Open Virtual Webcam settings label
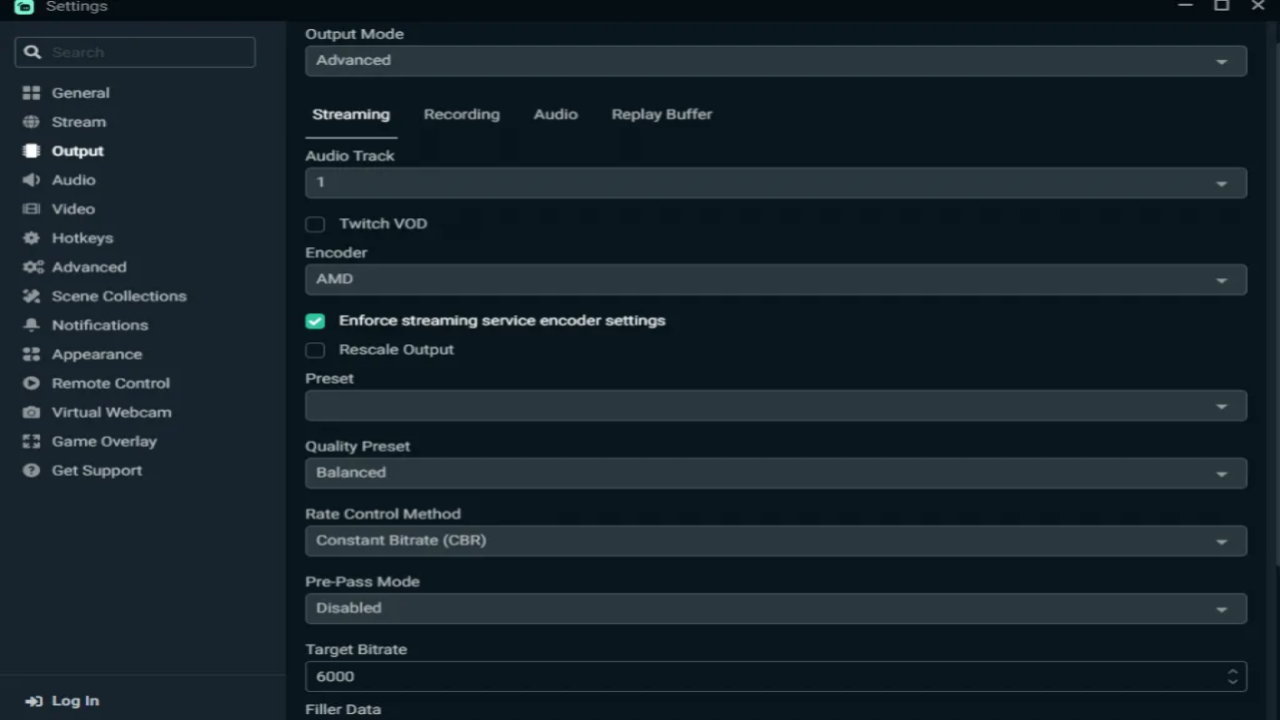Screen dimensions: 1280x720 [x=111, y=412]
